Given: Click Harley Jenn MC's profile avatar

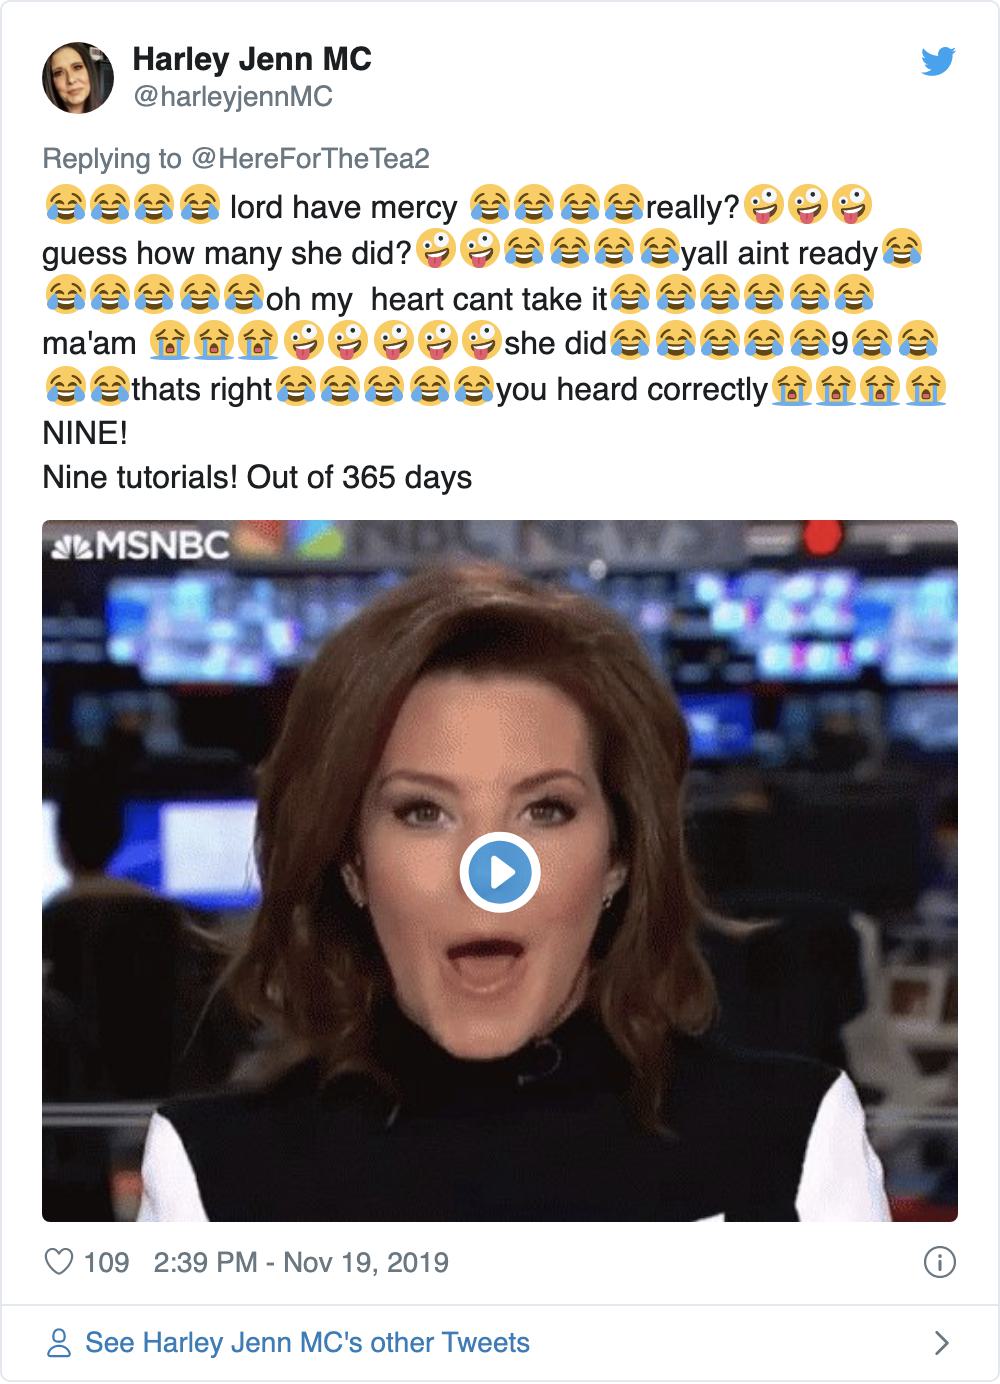Looking at the screenshot, I should click(x=78, y=78).
